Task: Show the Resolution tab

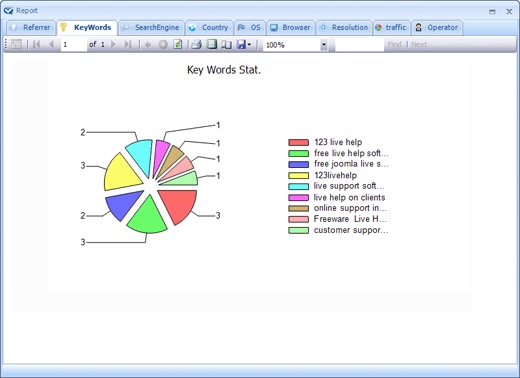Action: tap(344, 28)
